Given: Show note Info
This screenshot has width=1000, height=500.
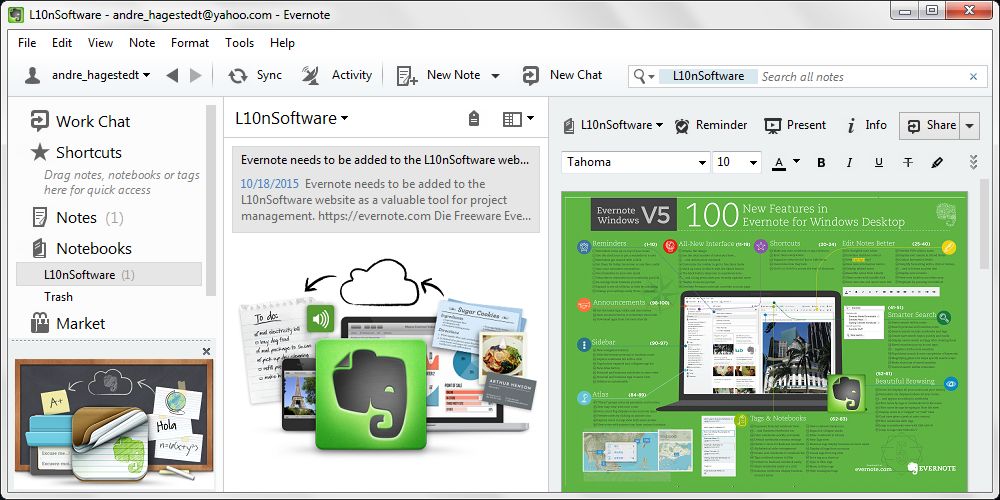Looking at the screenshot, I should tap(867, 125).
